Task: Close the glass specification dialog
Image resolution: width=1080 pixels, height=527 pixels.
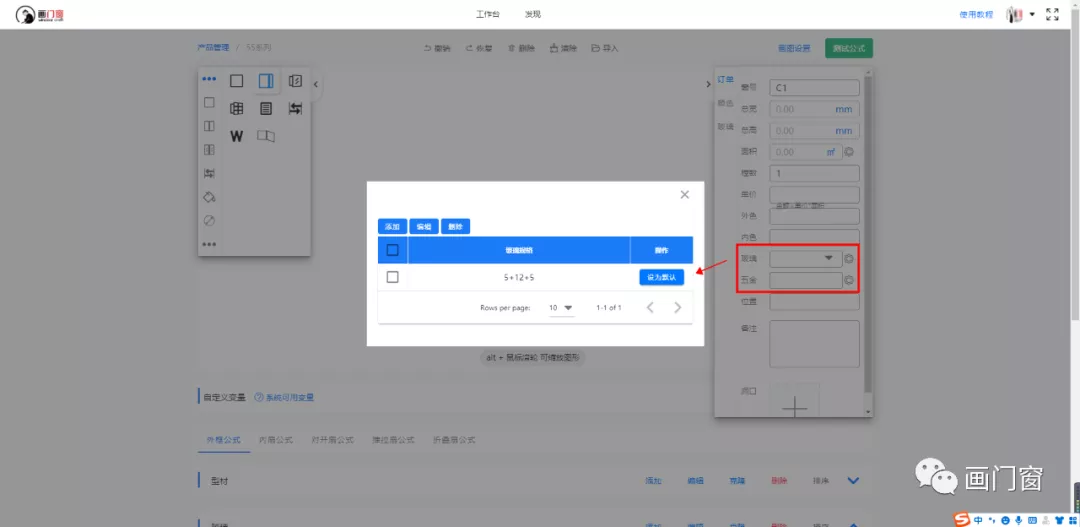Action: [684, 195]
